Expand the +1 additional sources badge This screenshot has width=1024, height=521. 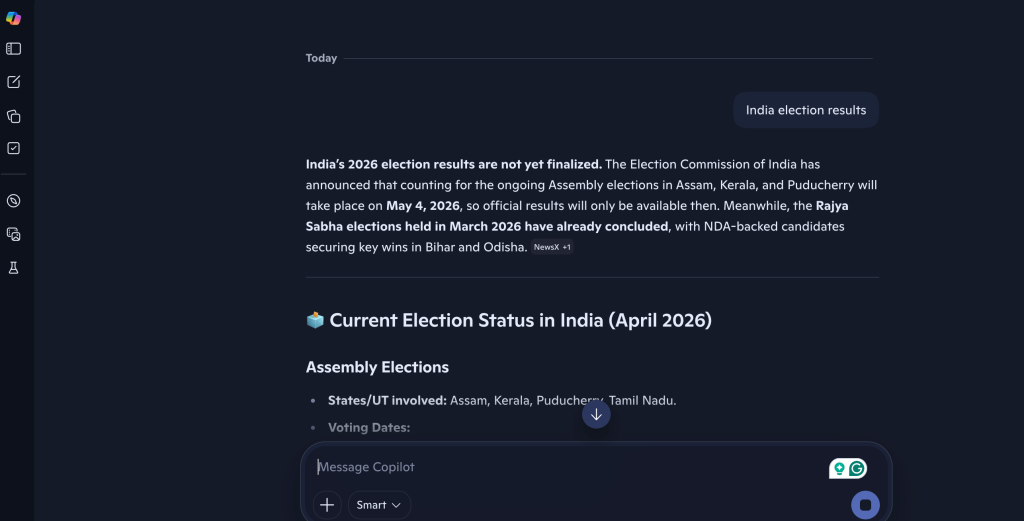tap(566, 247)
